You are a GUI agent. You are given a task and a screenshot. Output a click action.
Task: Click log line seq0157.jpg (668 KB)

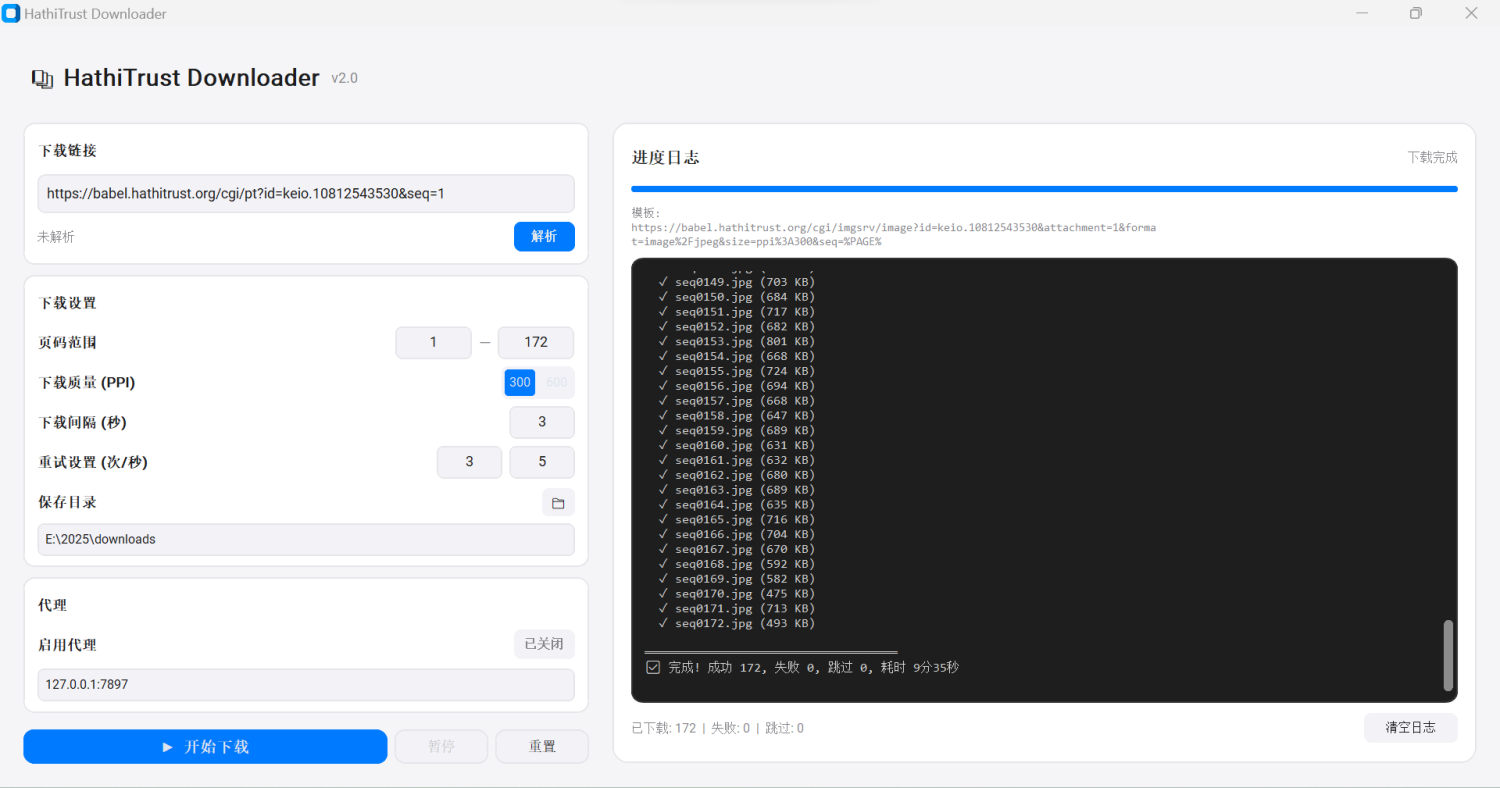tap(737, 401)
